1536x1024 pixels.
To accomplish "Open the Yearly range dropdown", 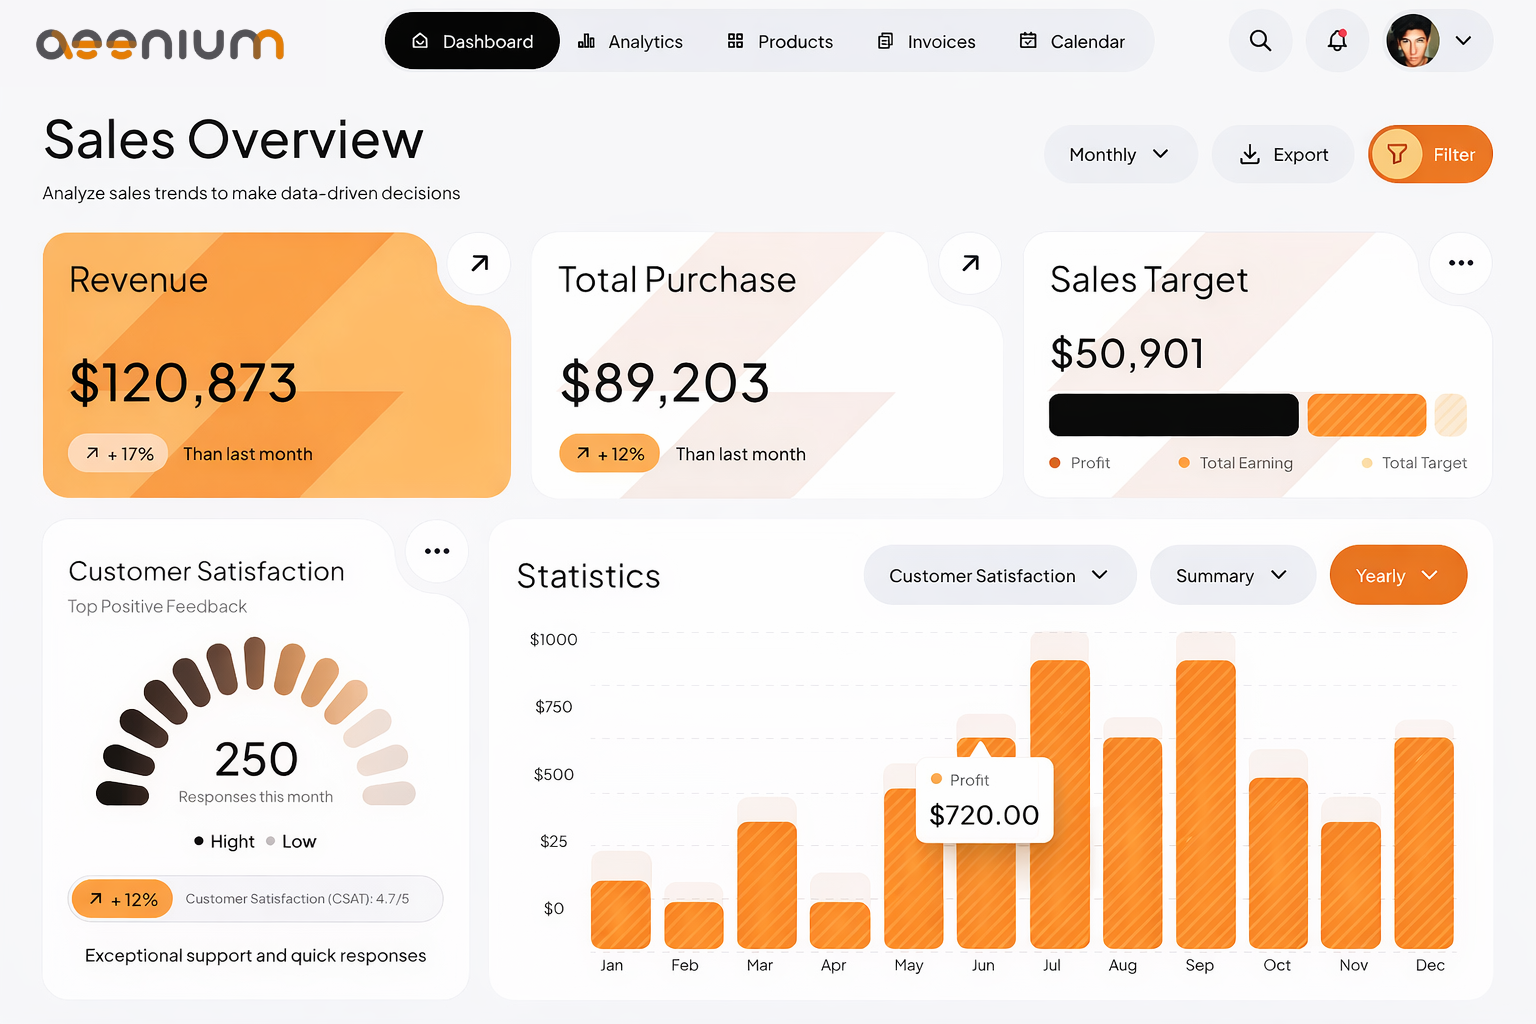I will pos(1397,575).
